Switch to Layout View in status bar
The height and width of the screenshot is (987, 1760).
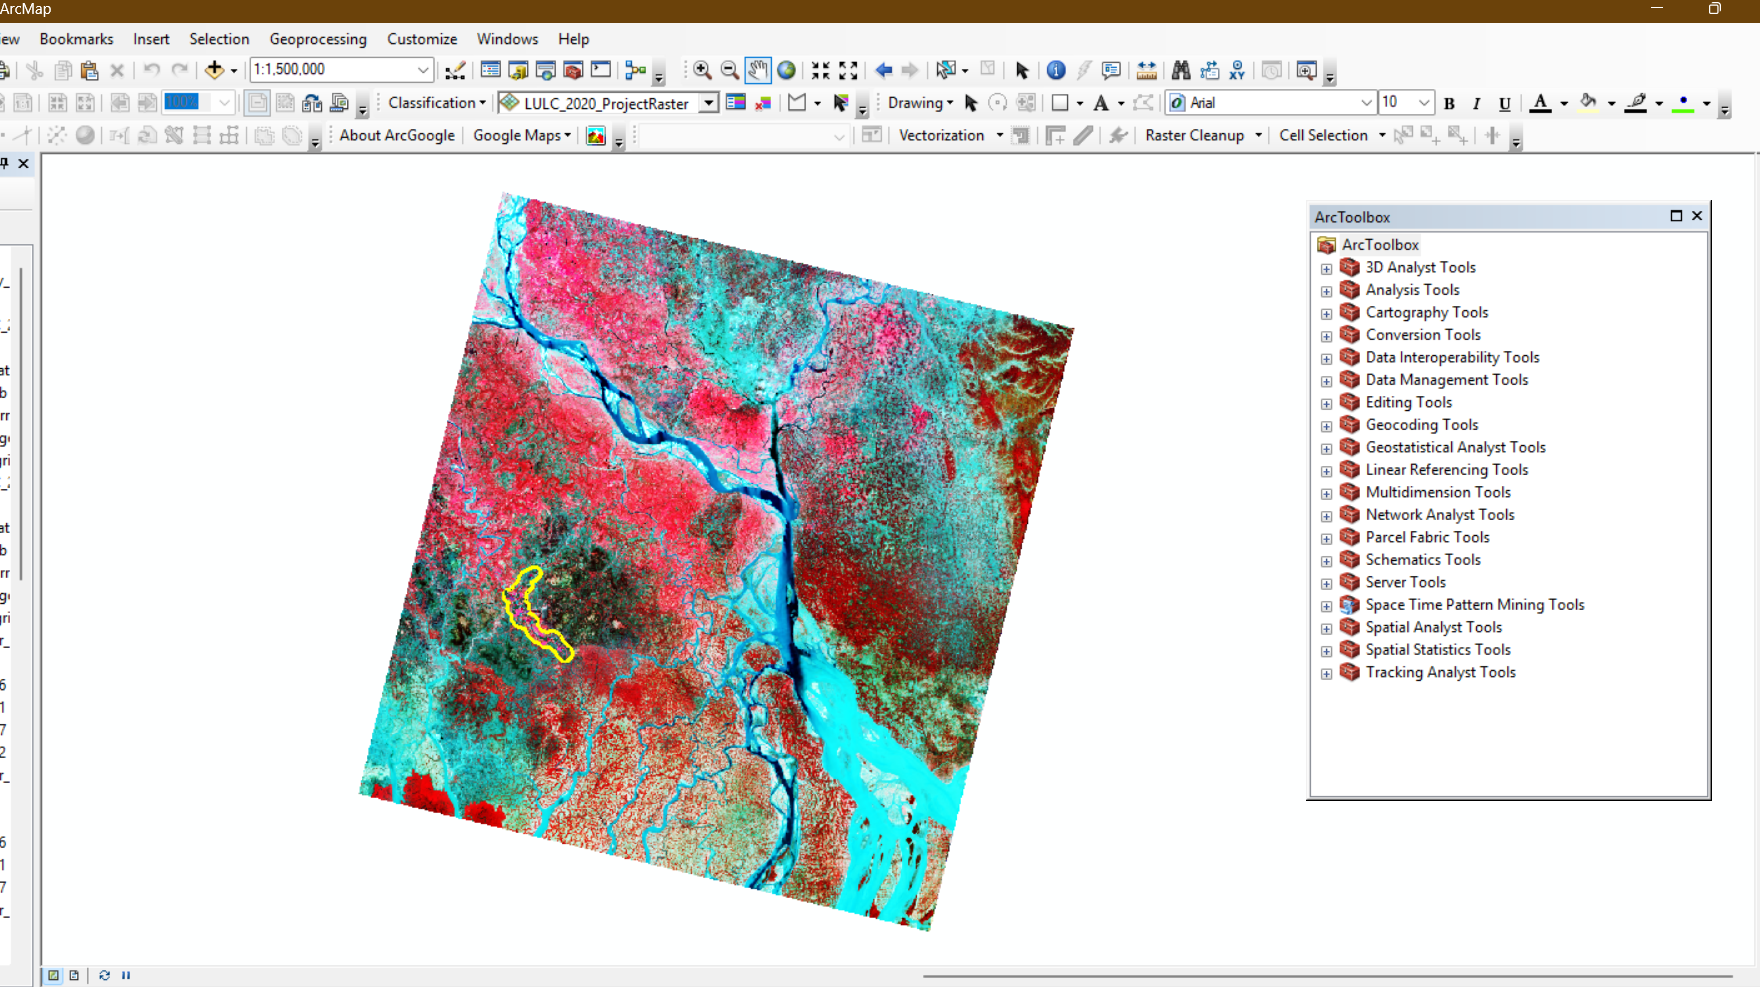coord(74,975)
